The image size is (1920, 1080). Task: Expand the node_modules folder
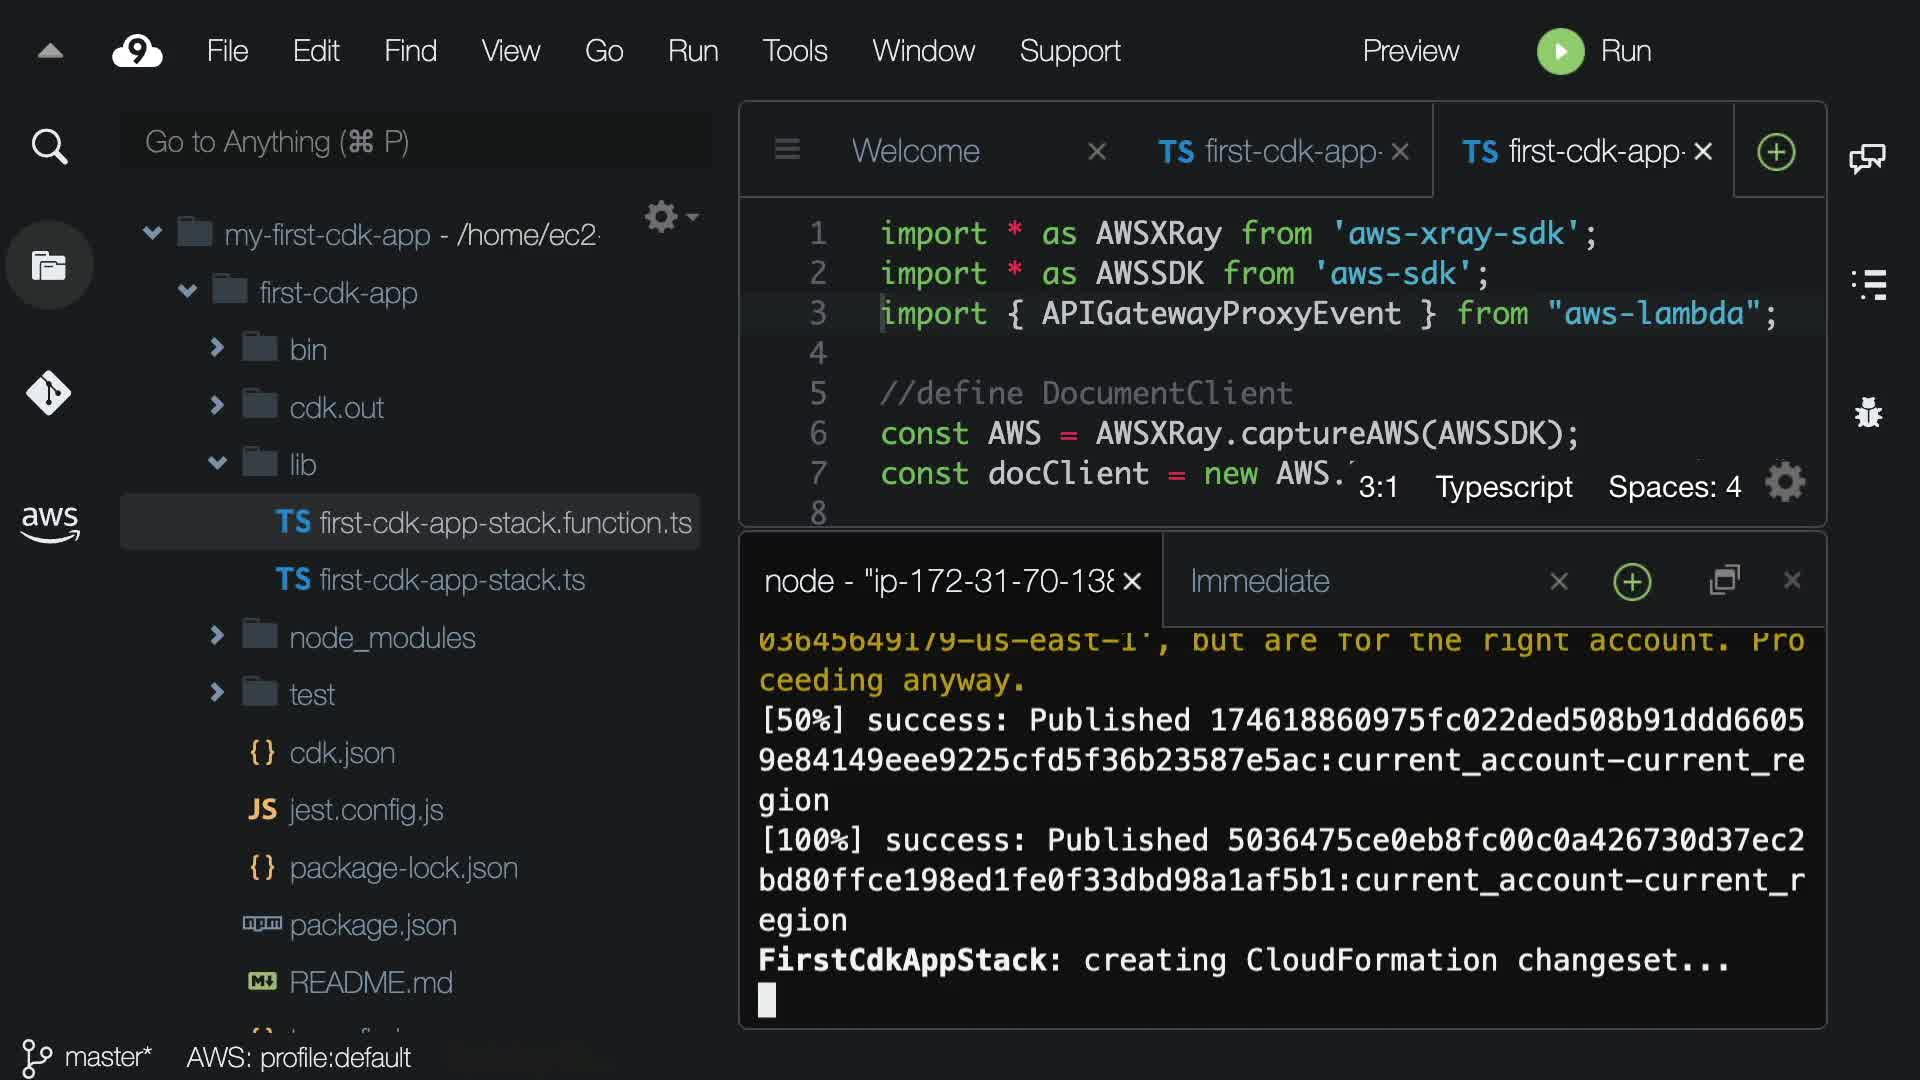(x=217, y=636)
